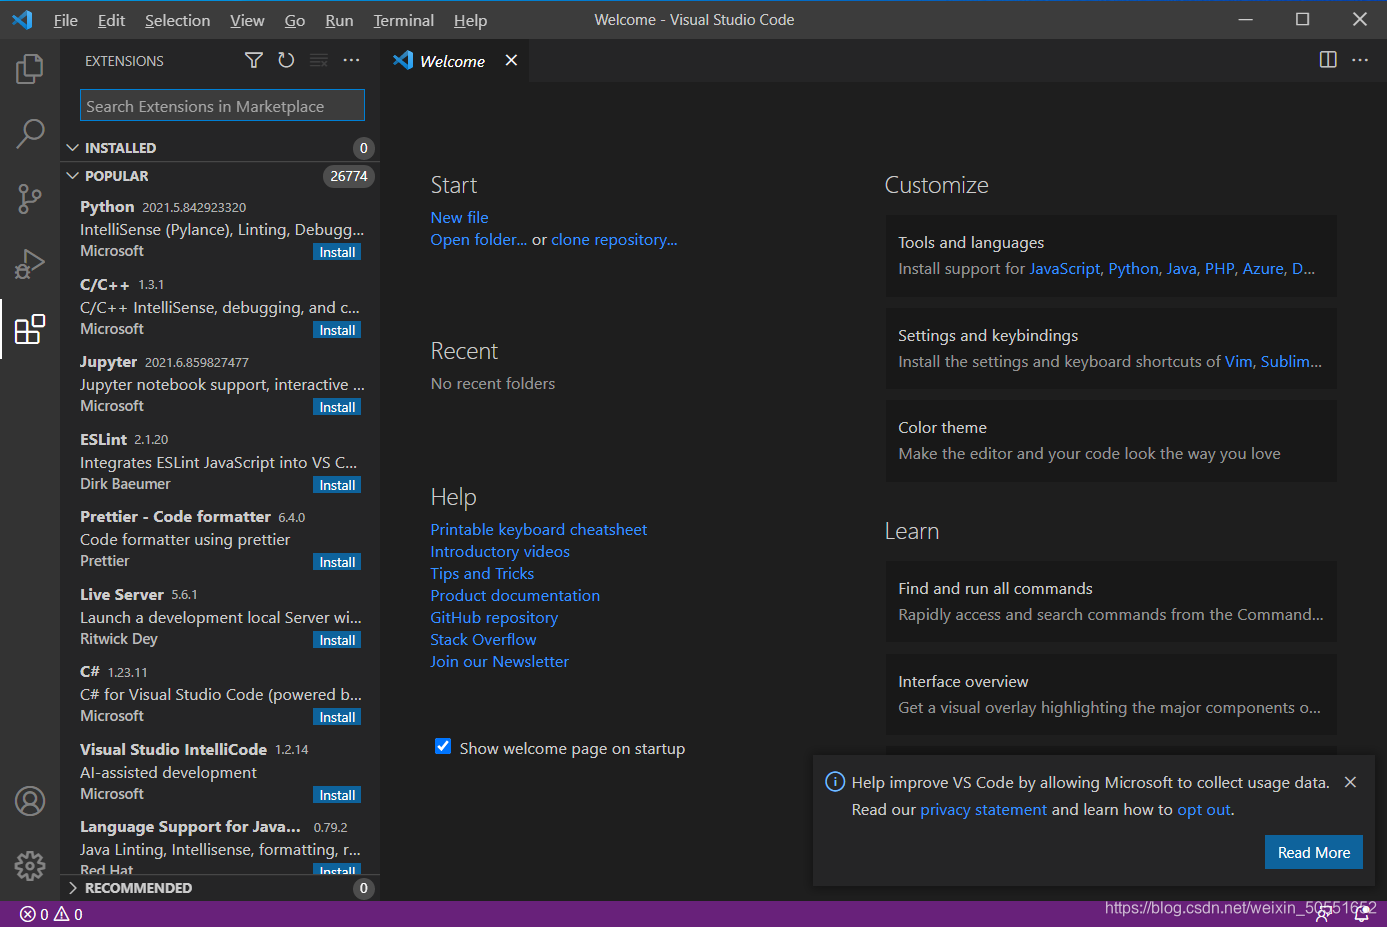Screen dimensions: 1387x927
Task: Open the privacy statement link
Action: [983, 809]
